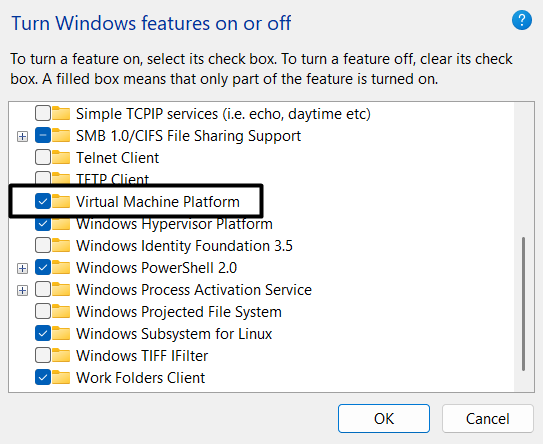Image resolution: width=543 pixels, height=444 pixels.
Task: Select the Windows Process Activation Service item
Action: 194,290
